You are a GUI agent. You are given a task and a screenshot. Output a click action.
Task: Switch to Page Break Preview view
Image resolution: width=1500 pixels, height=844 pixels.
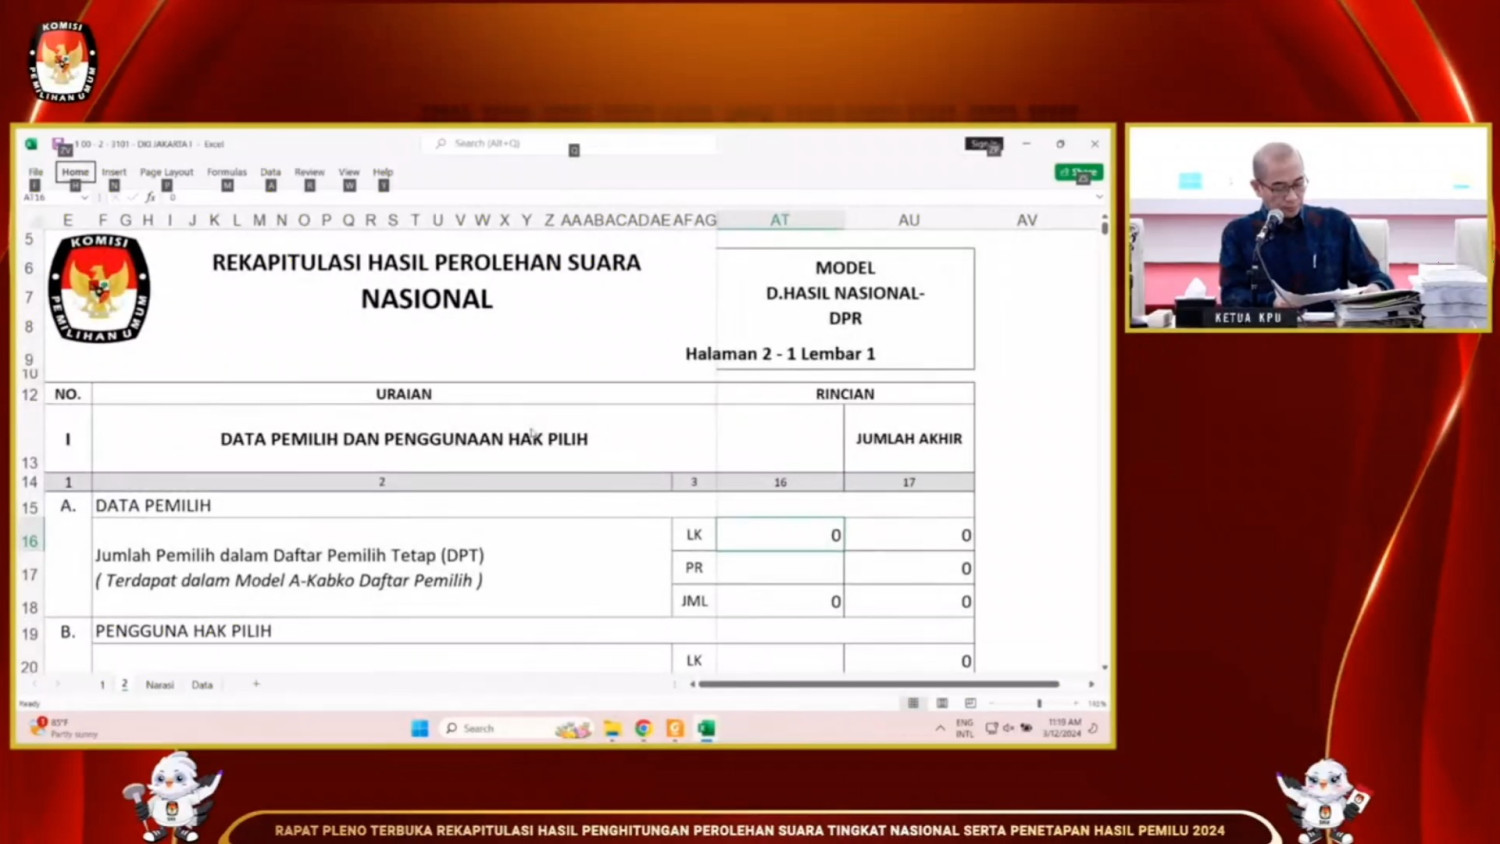[x=970, y=703]
